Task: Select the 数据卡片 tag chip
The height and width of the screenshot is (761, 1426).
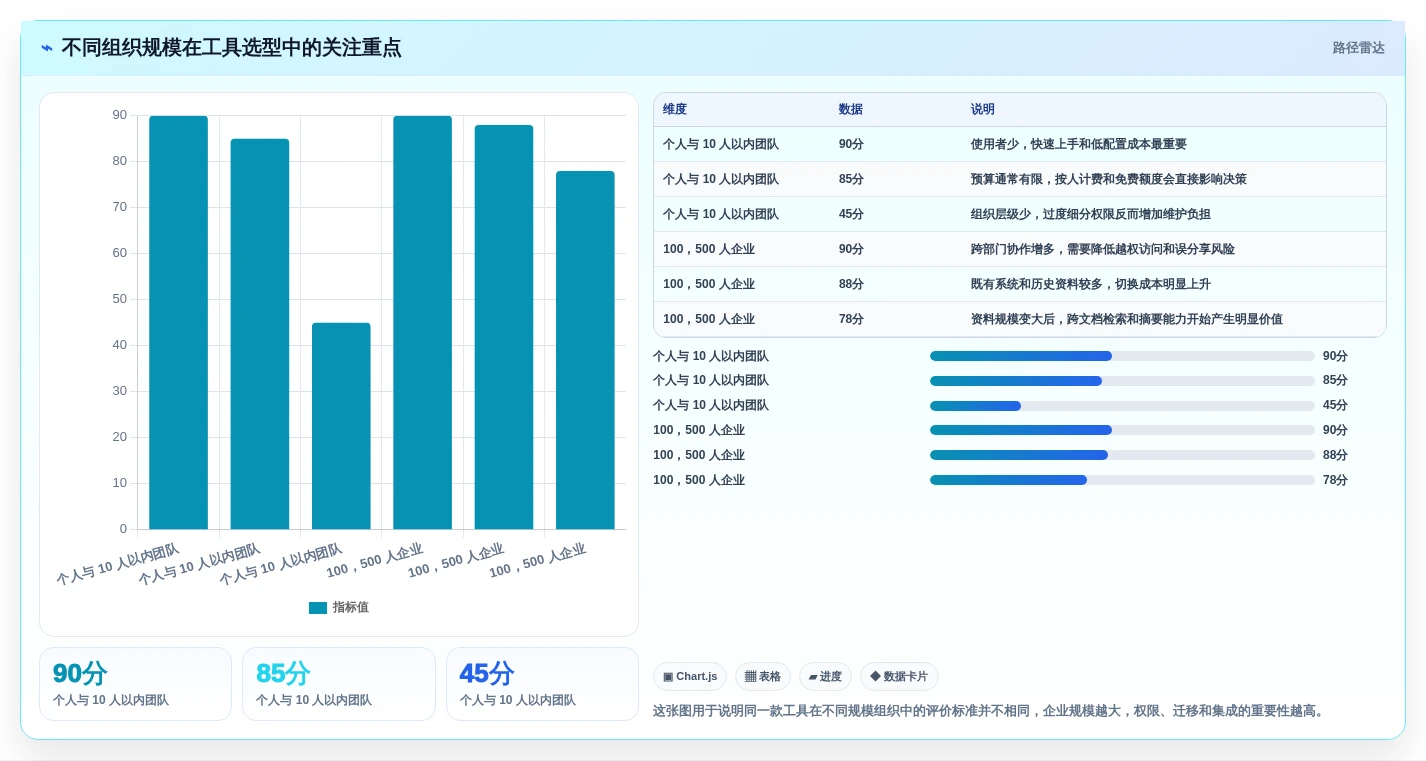Action: coord(899,677)
